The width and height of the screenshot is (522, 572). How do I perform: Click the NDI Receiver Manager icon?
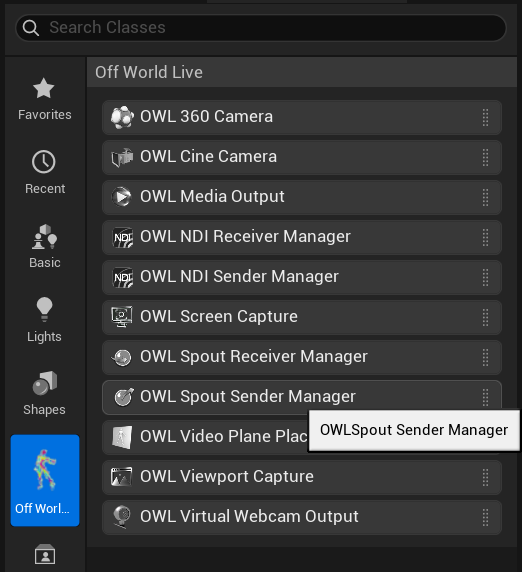point(122,237)
